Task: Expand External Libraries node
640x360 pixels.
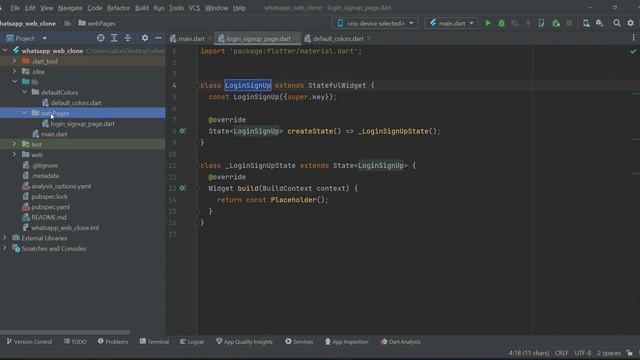Action: (x=4, y=238)
